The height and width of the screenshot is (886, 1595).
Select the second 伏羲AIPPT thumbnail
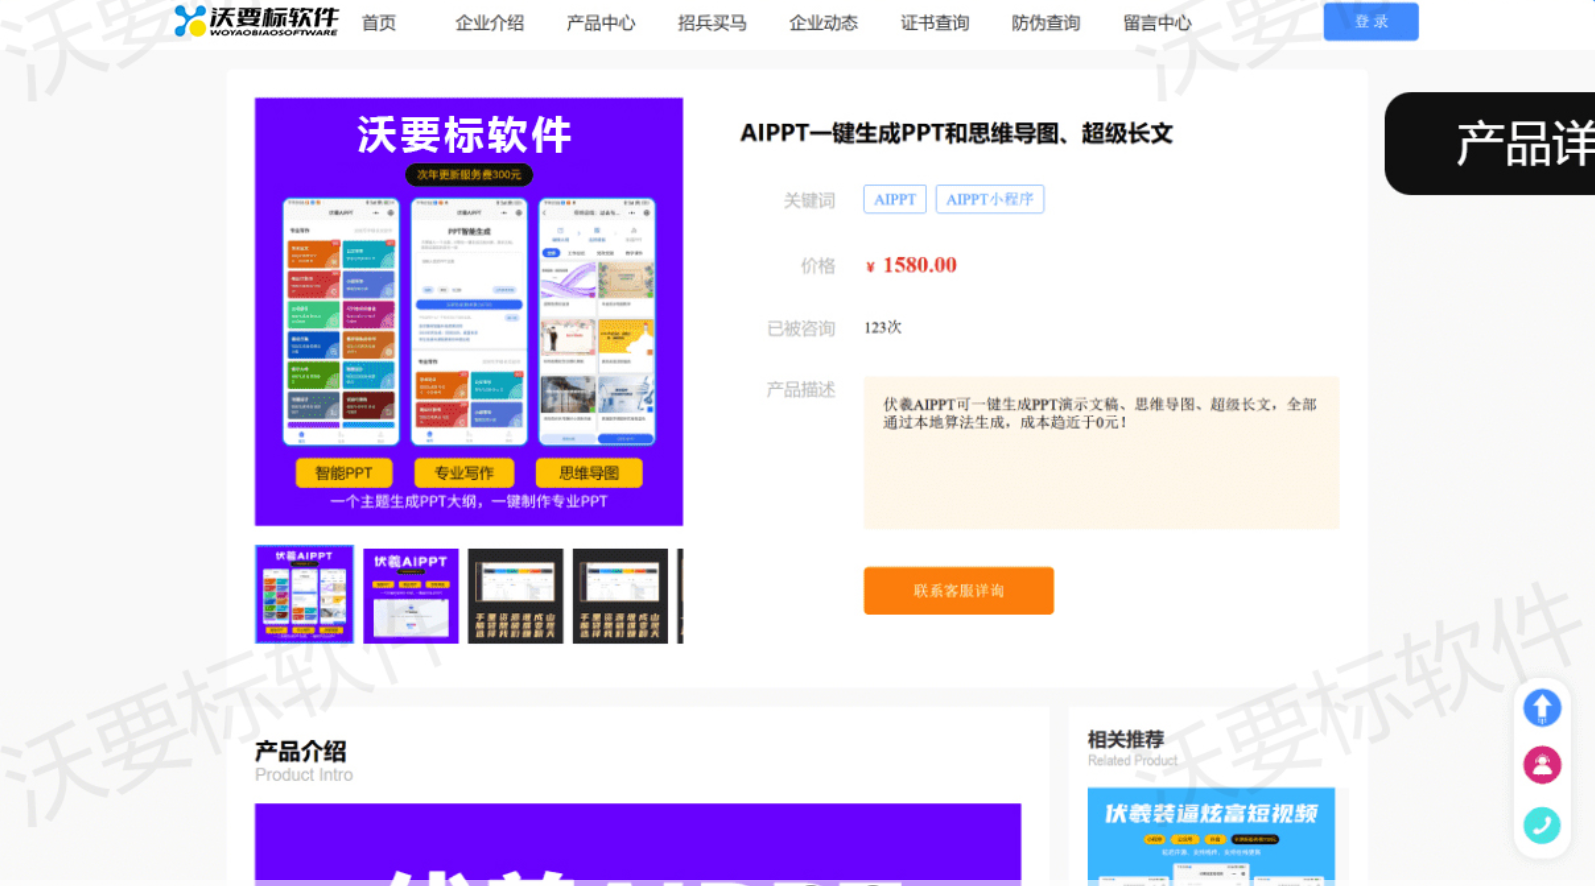coord(411,596)
